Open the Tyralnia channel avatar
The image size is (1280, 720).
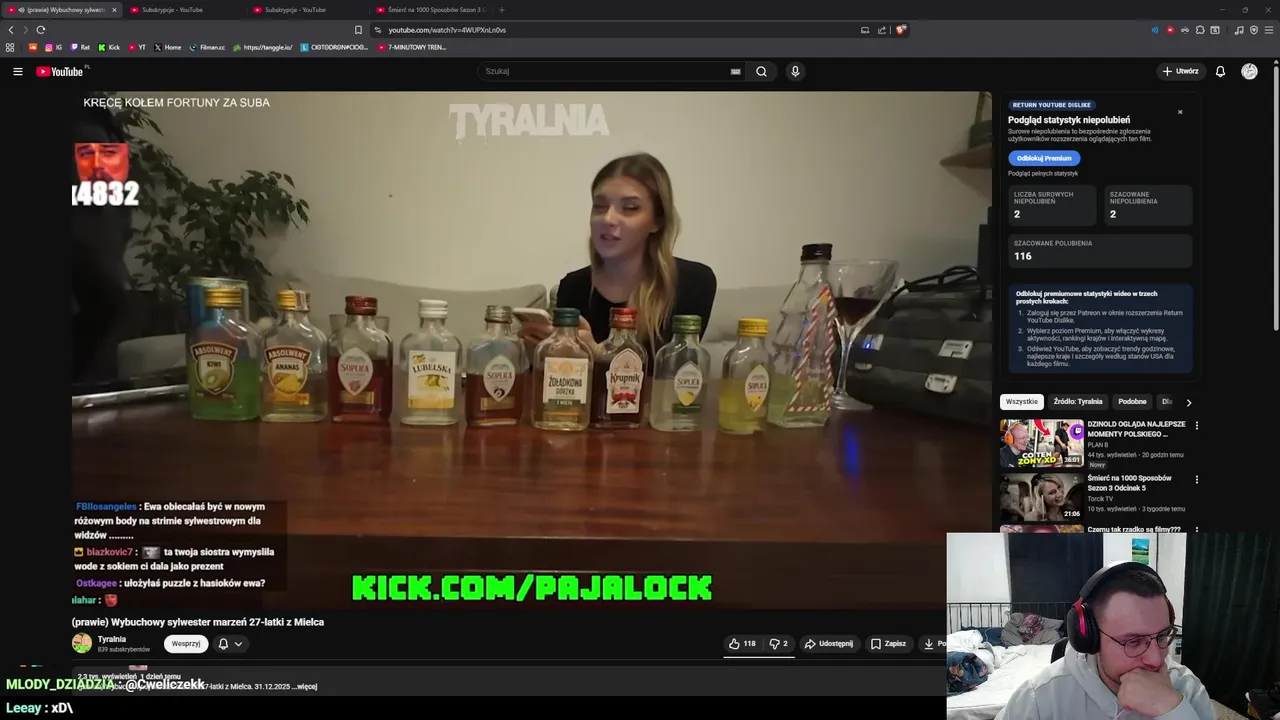82,644
